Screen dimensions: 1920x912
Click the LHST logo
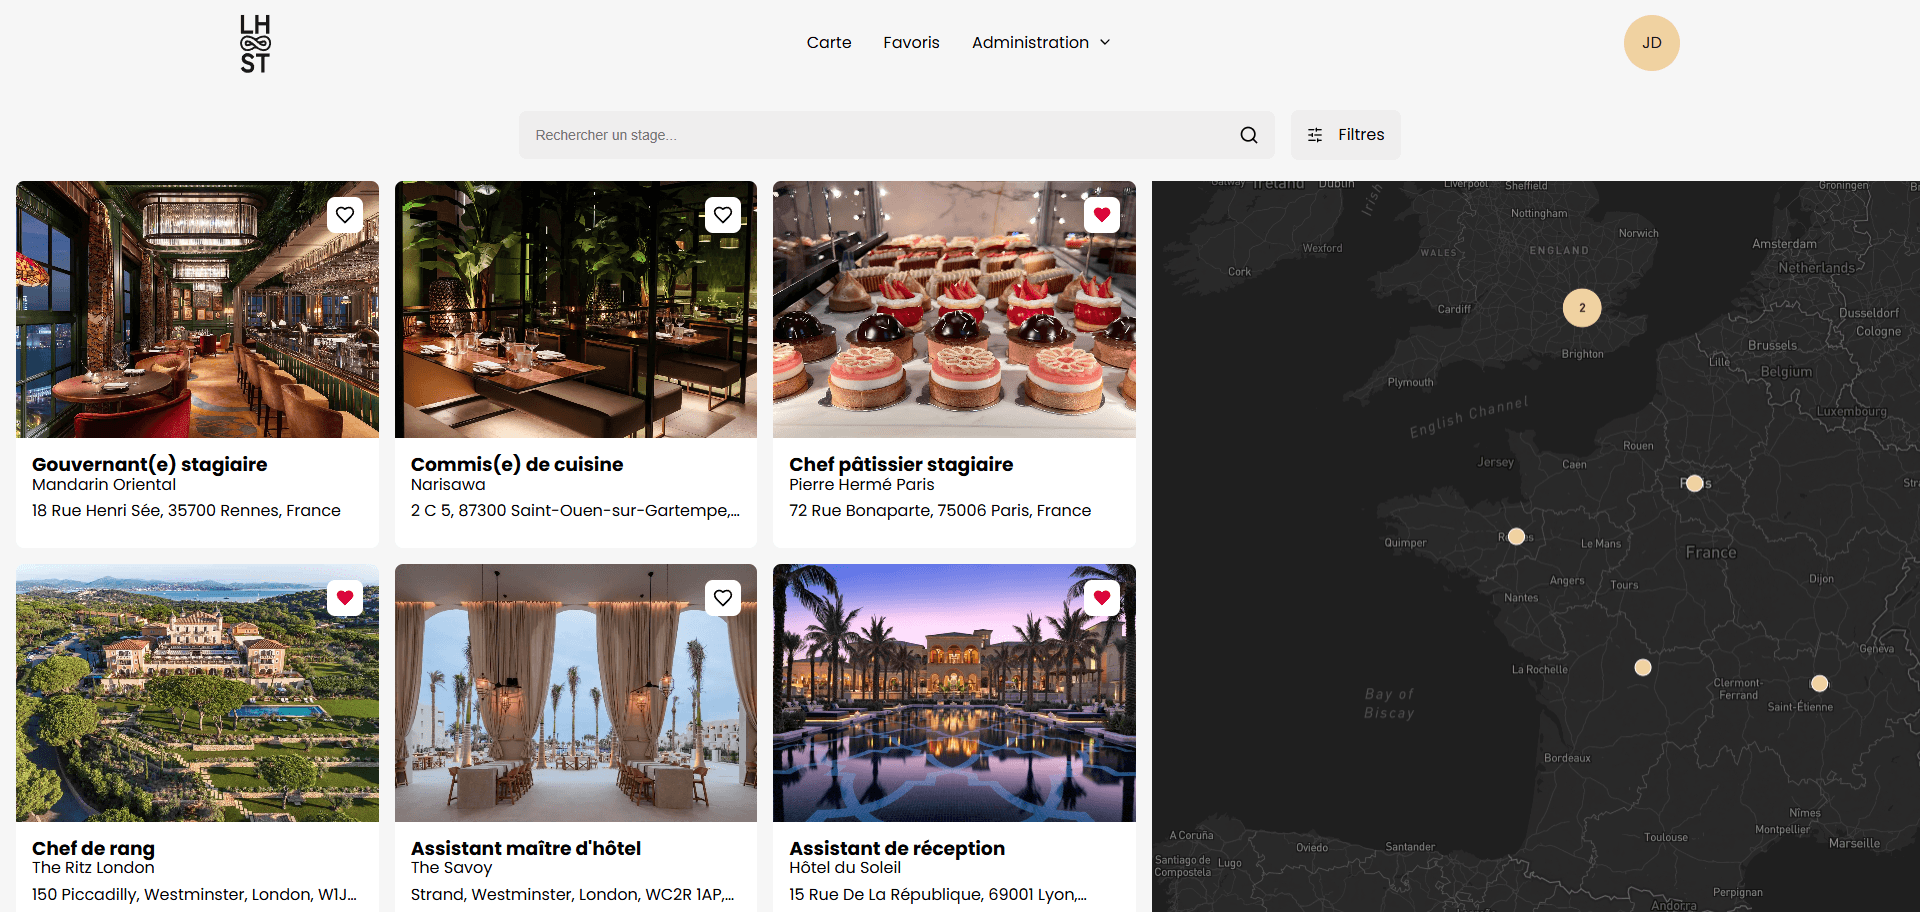click(255, 43)
